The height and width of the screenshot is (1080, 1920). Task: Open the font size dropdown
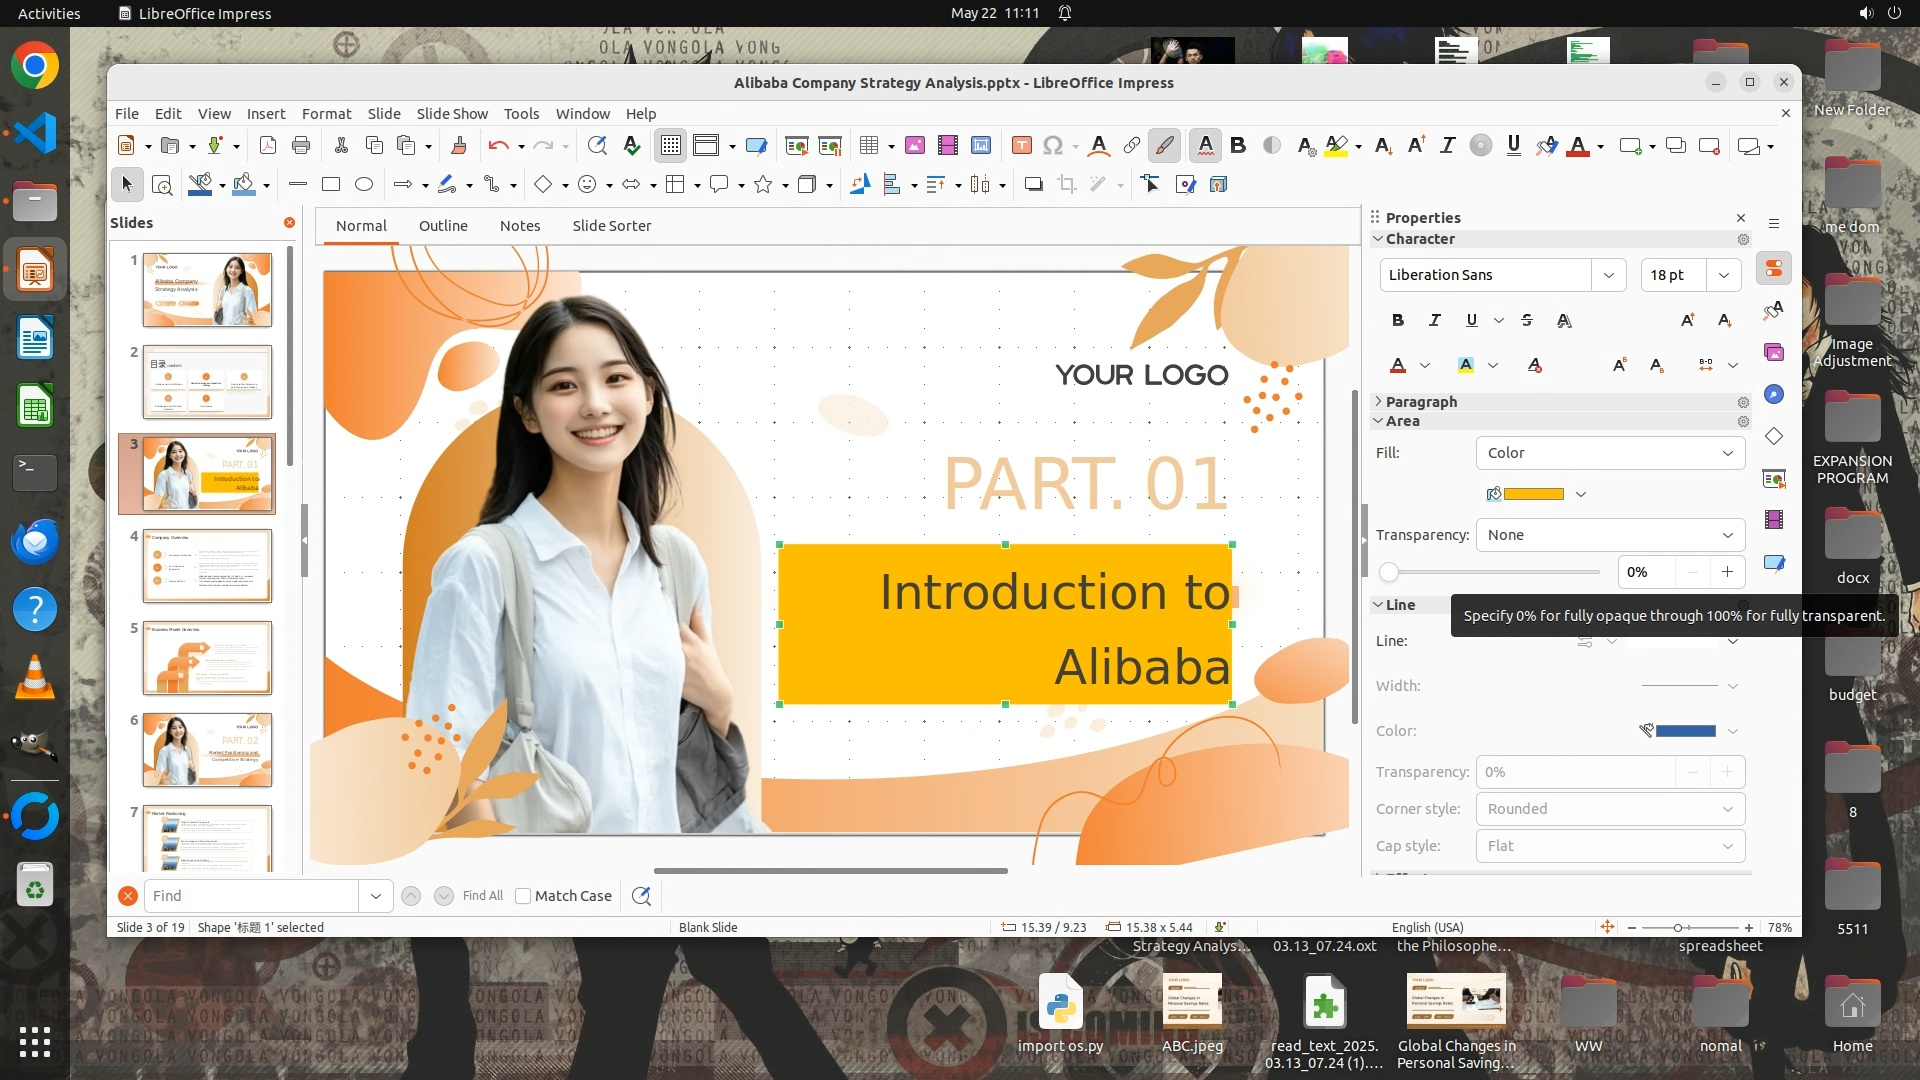pyautogui.click(x=1724, y=275)
